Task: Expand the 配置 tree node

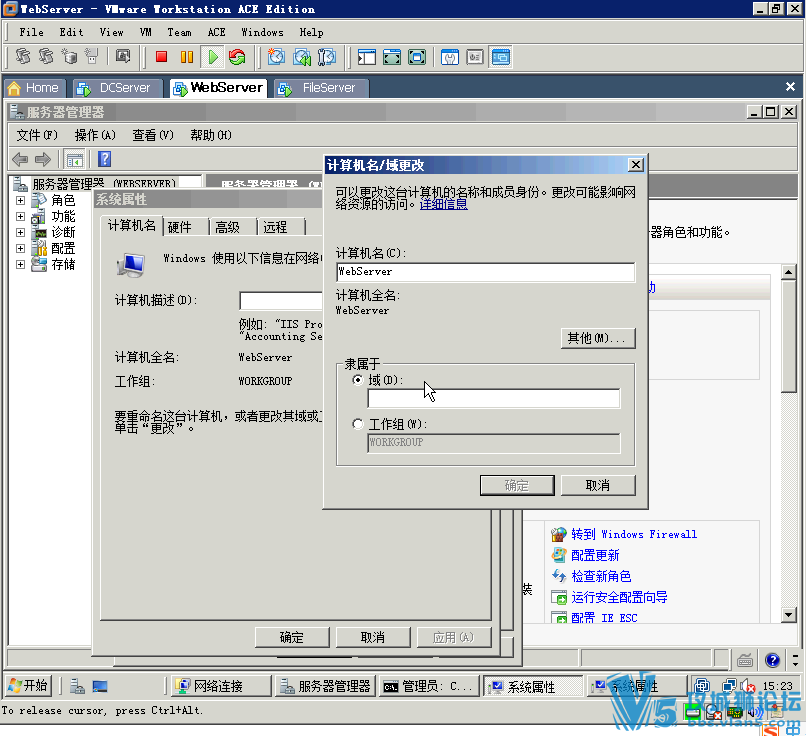Action: [21, 248]
